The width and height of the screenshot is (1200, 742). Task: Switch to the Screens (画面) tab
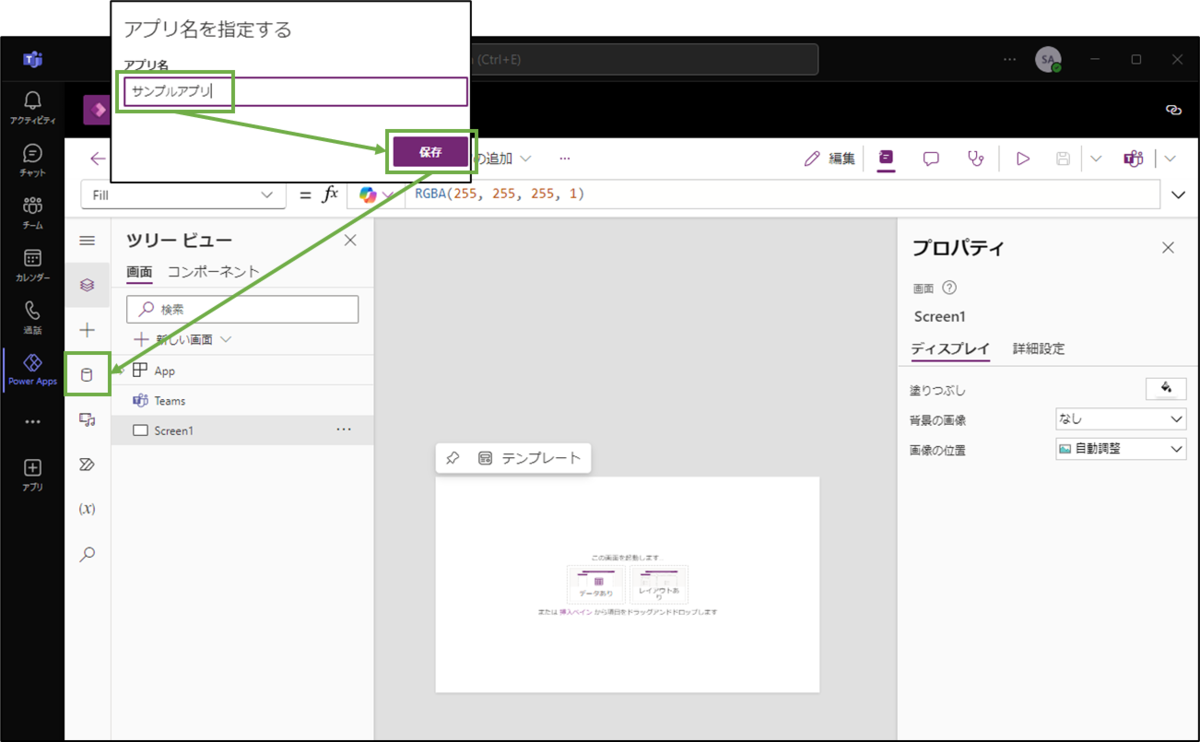tap(139, 272)
